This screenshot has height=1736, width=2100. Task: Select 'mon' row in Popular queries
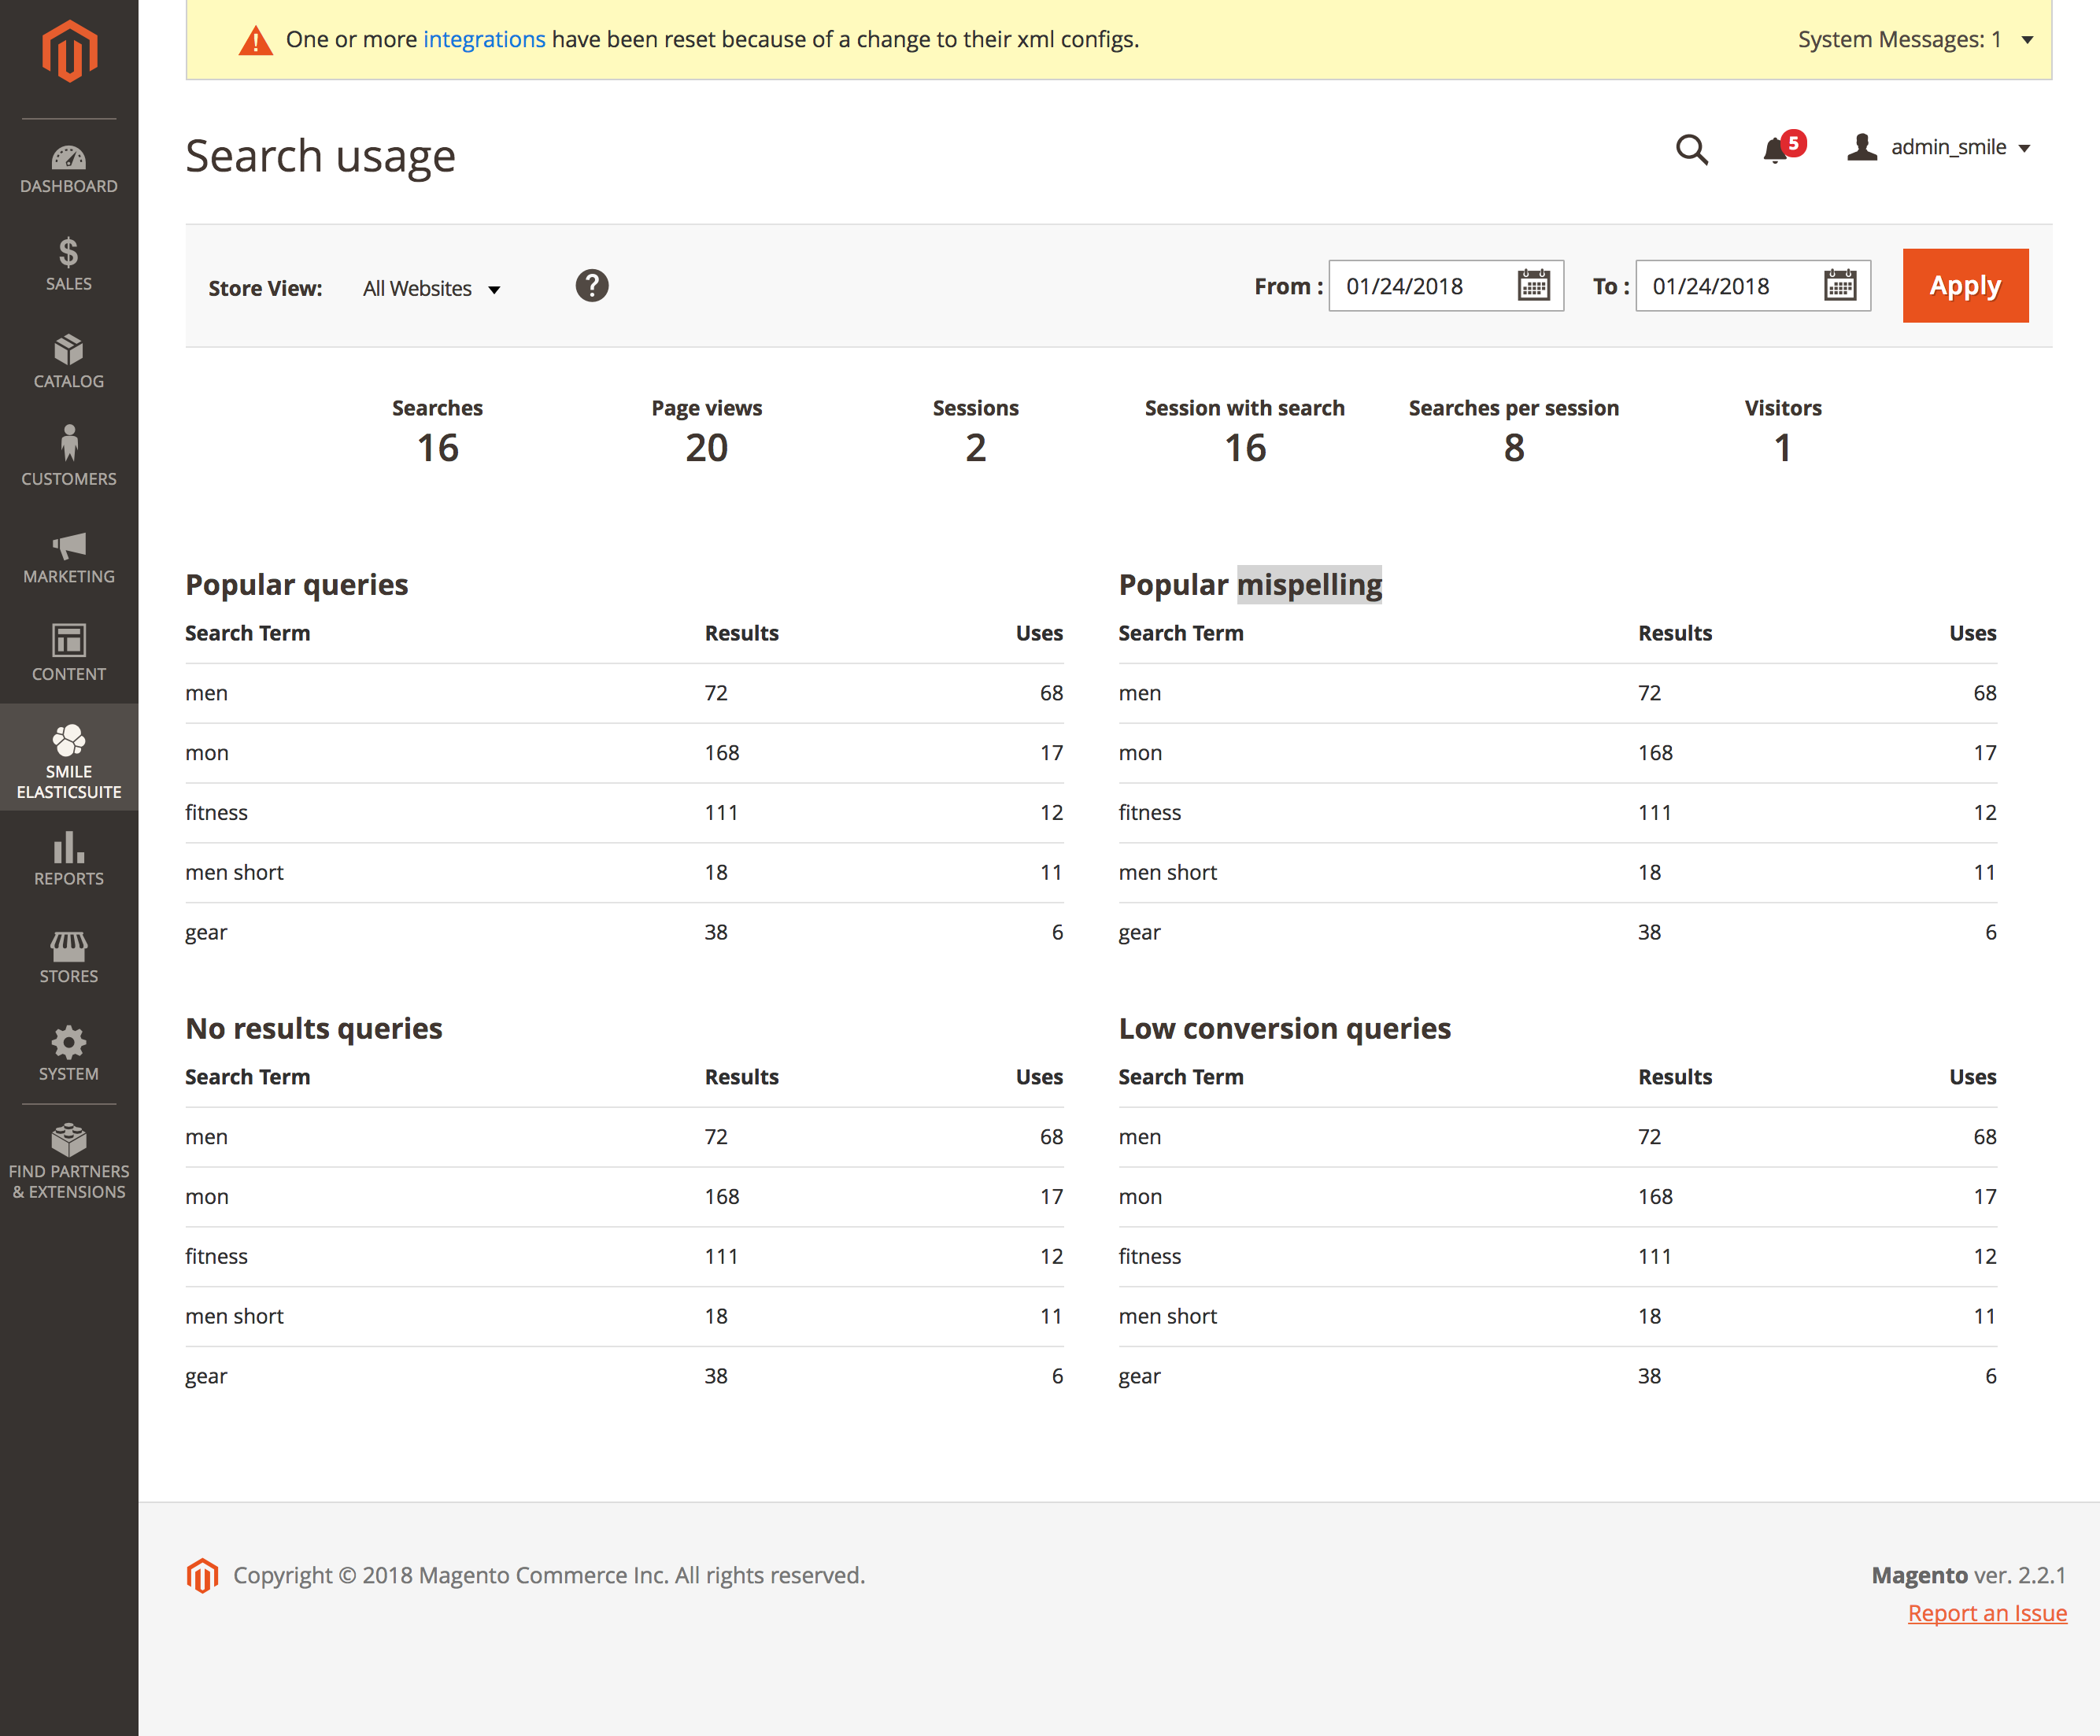pos(624,753)
